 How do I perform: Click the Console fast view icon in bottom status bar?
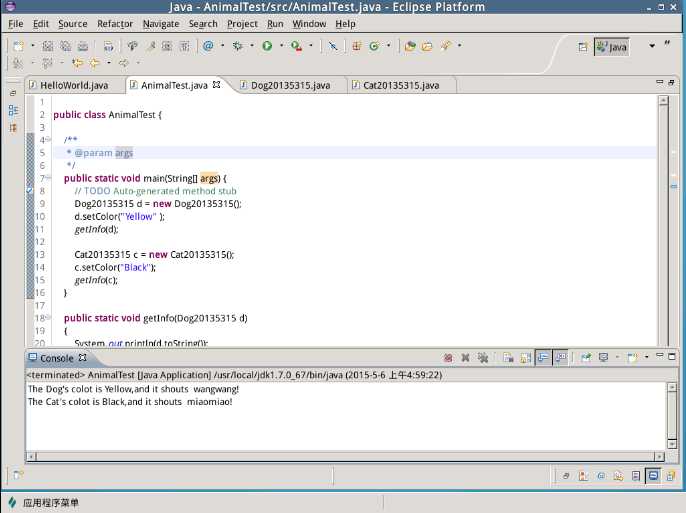pyautogui.click(x=653, y=476)
